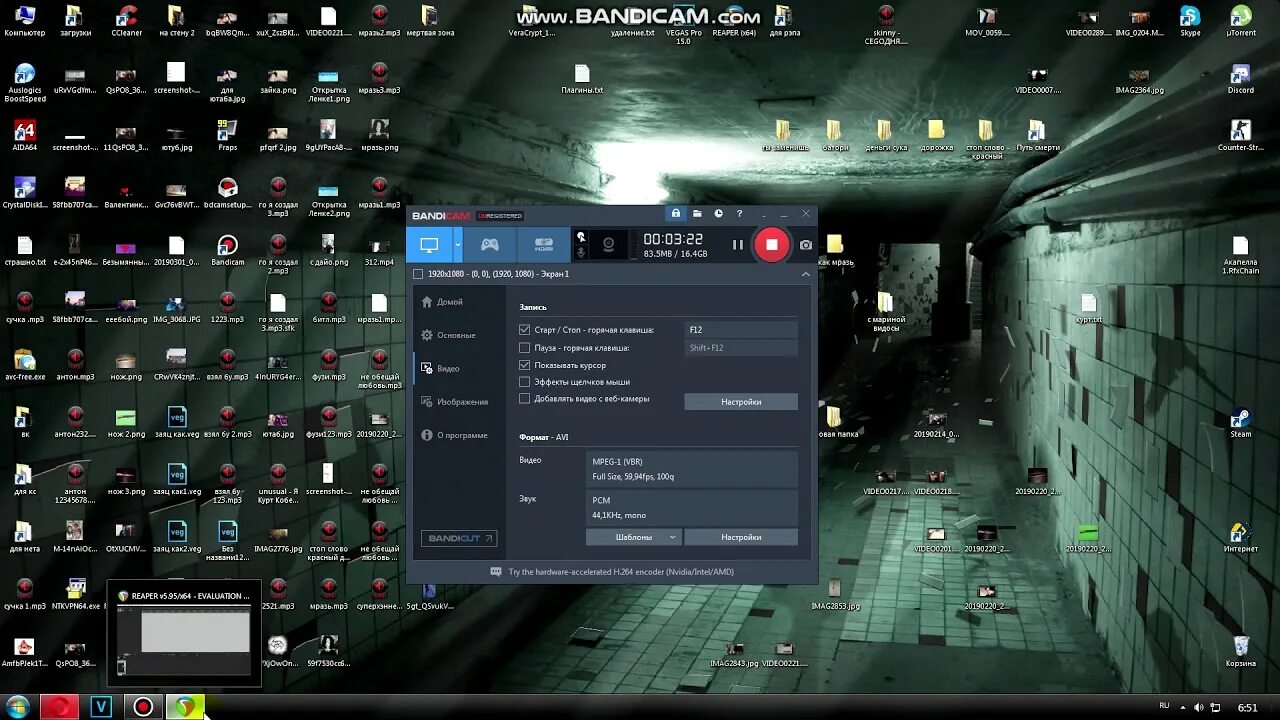The image size is (1280, 720).
Task: Switch to game recording mode gamepad icon
Action: click(x=490, y=244)
